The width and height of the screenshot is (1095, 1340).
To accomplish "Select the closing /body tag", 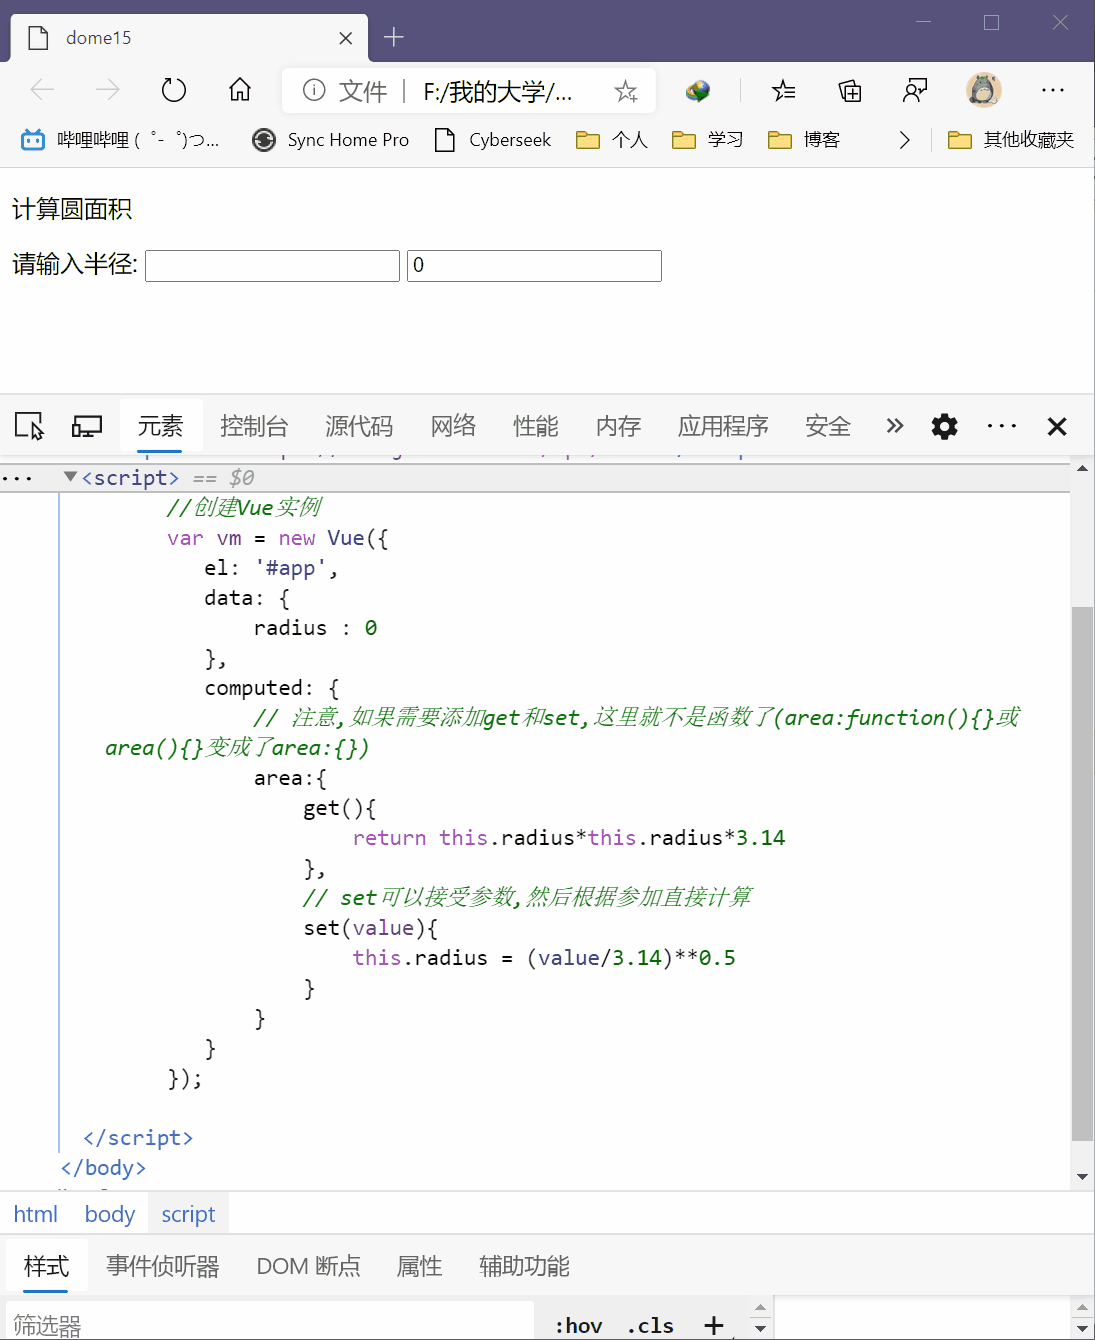I will [x=103, y=1168].
